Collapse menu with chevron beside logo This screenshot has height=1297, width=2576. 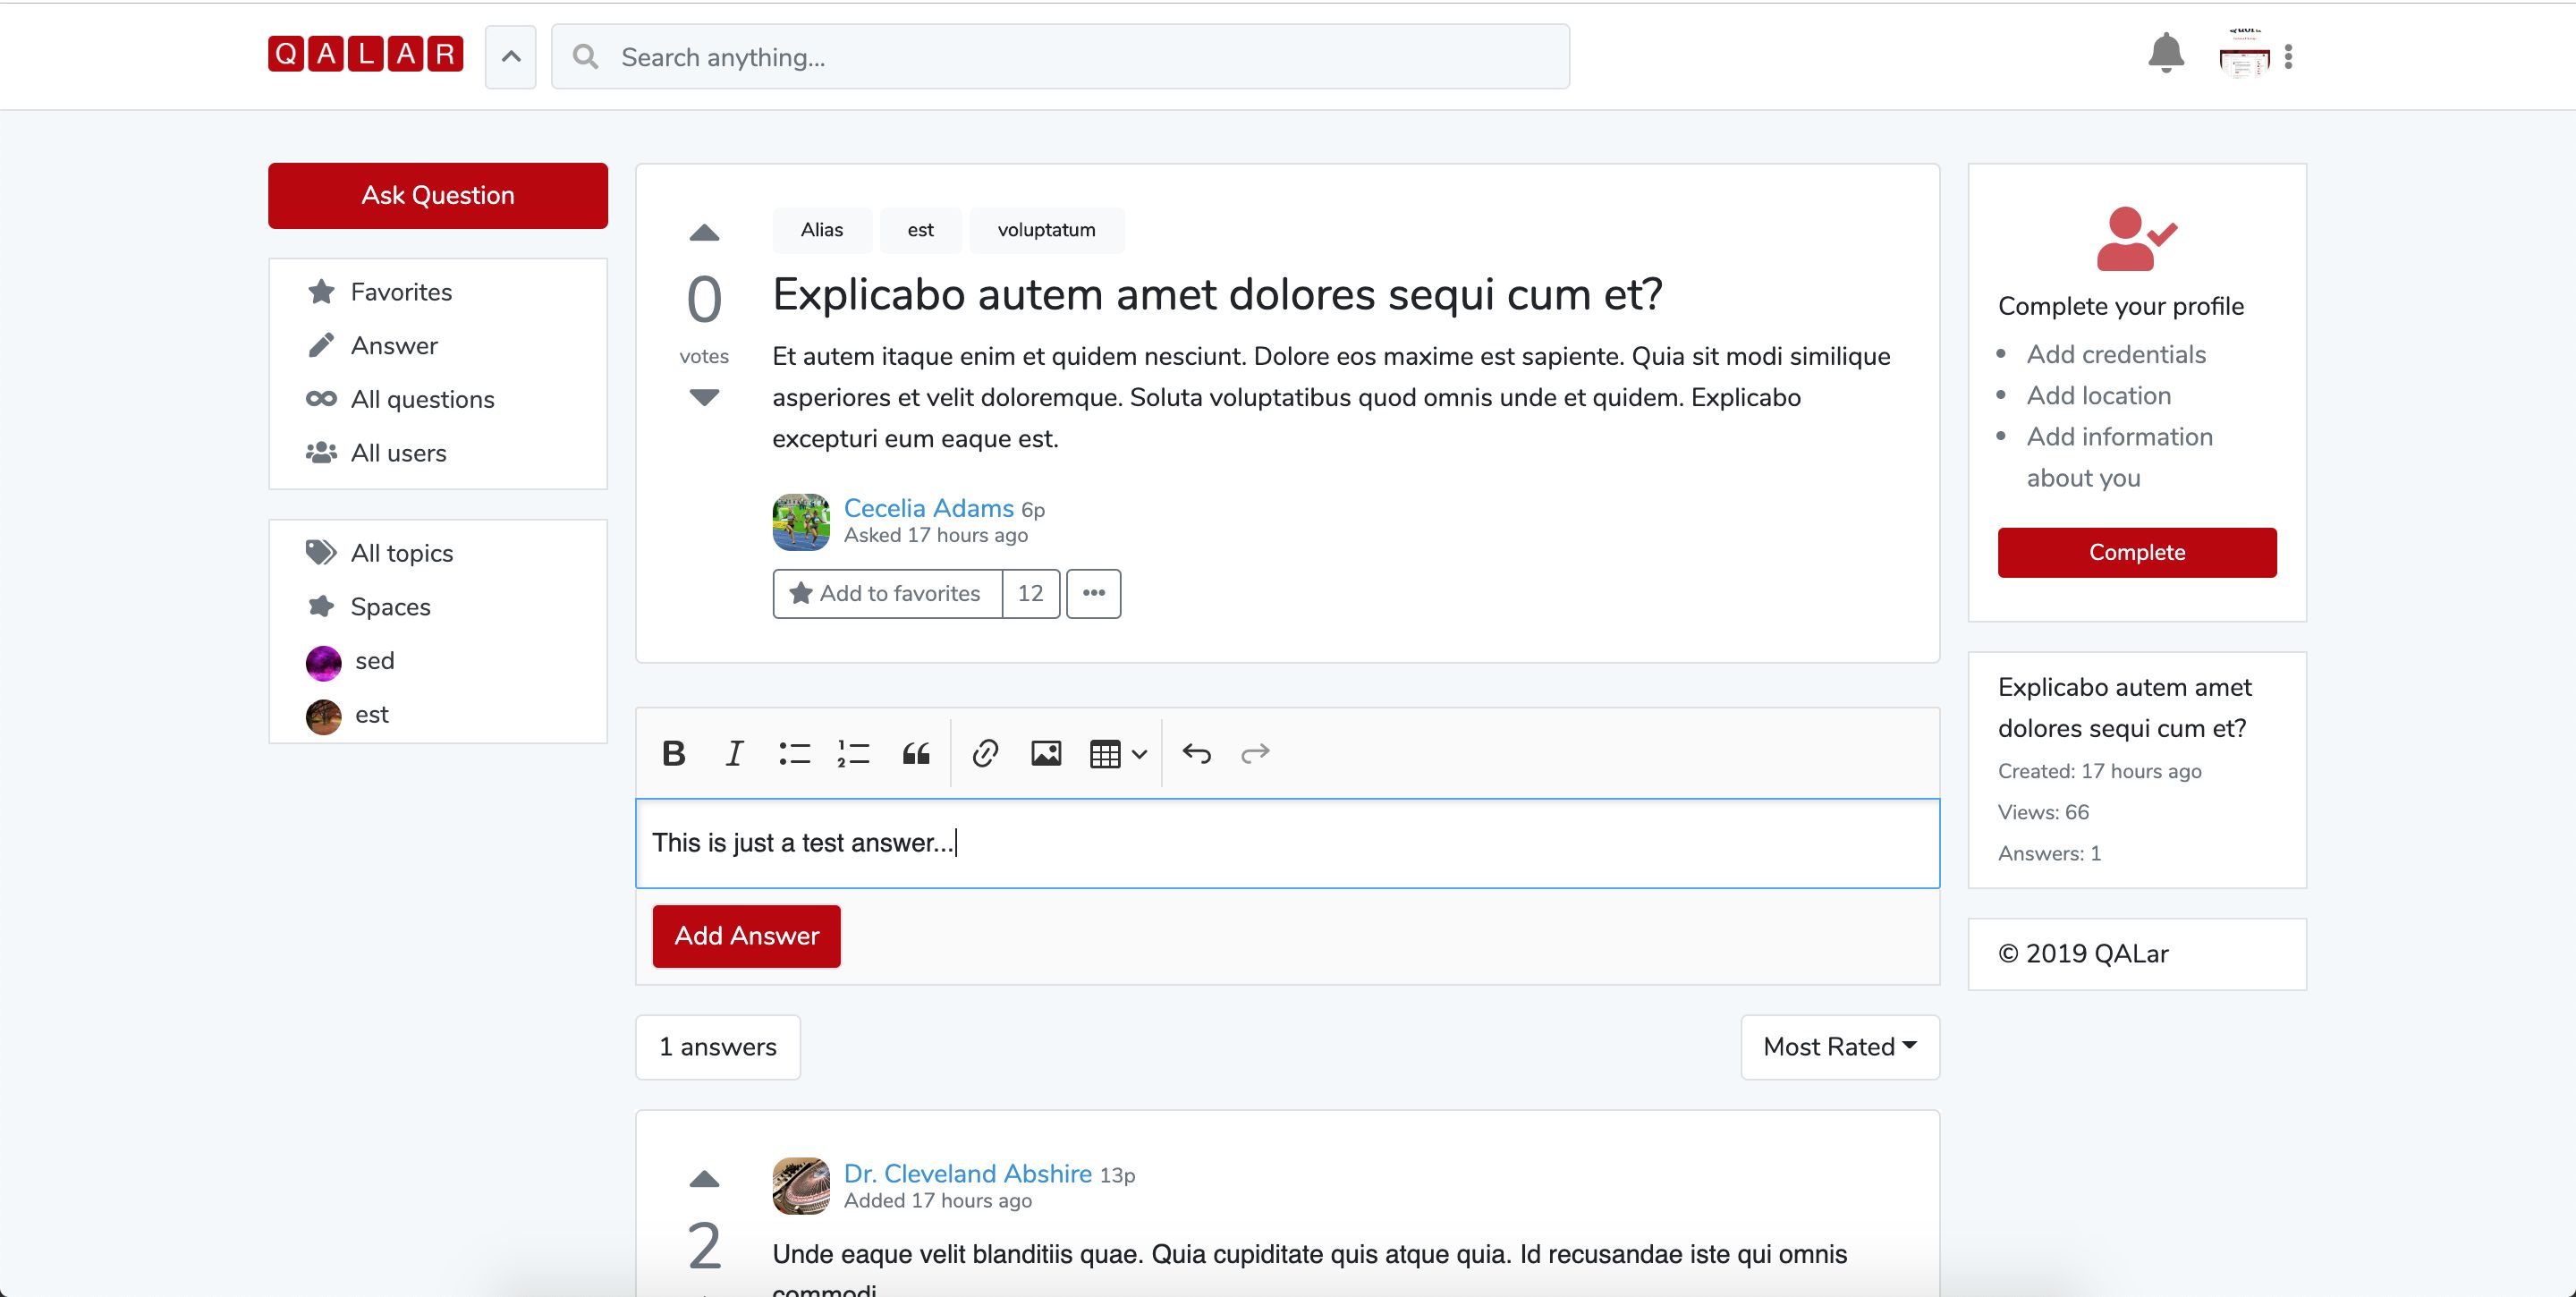coord(510,57)
